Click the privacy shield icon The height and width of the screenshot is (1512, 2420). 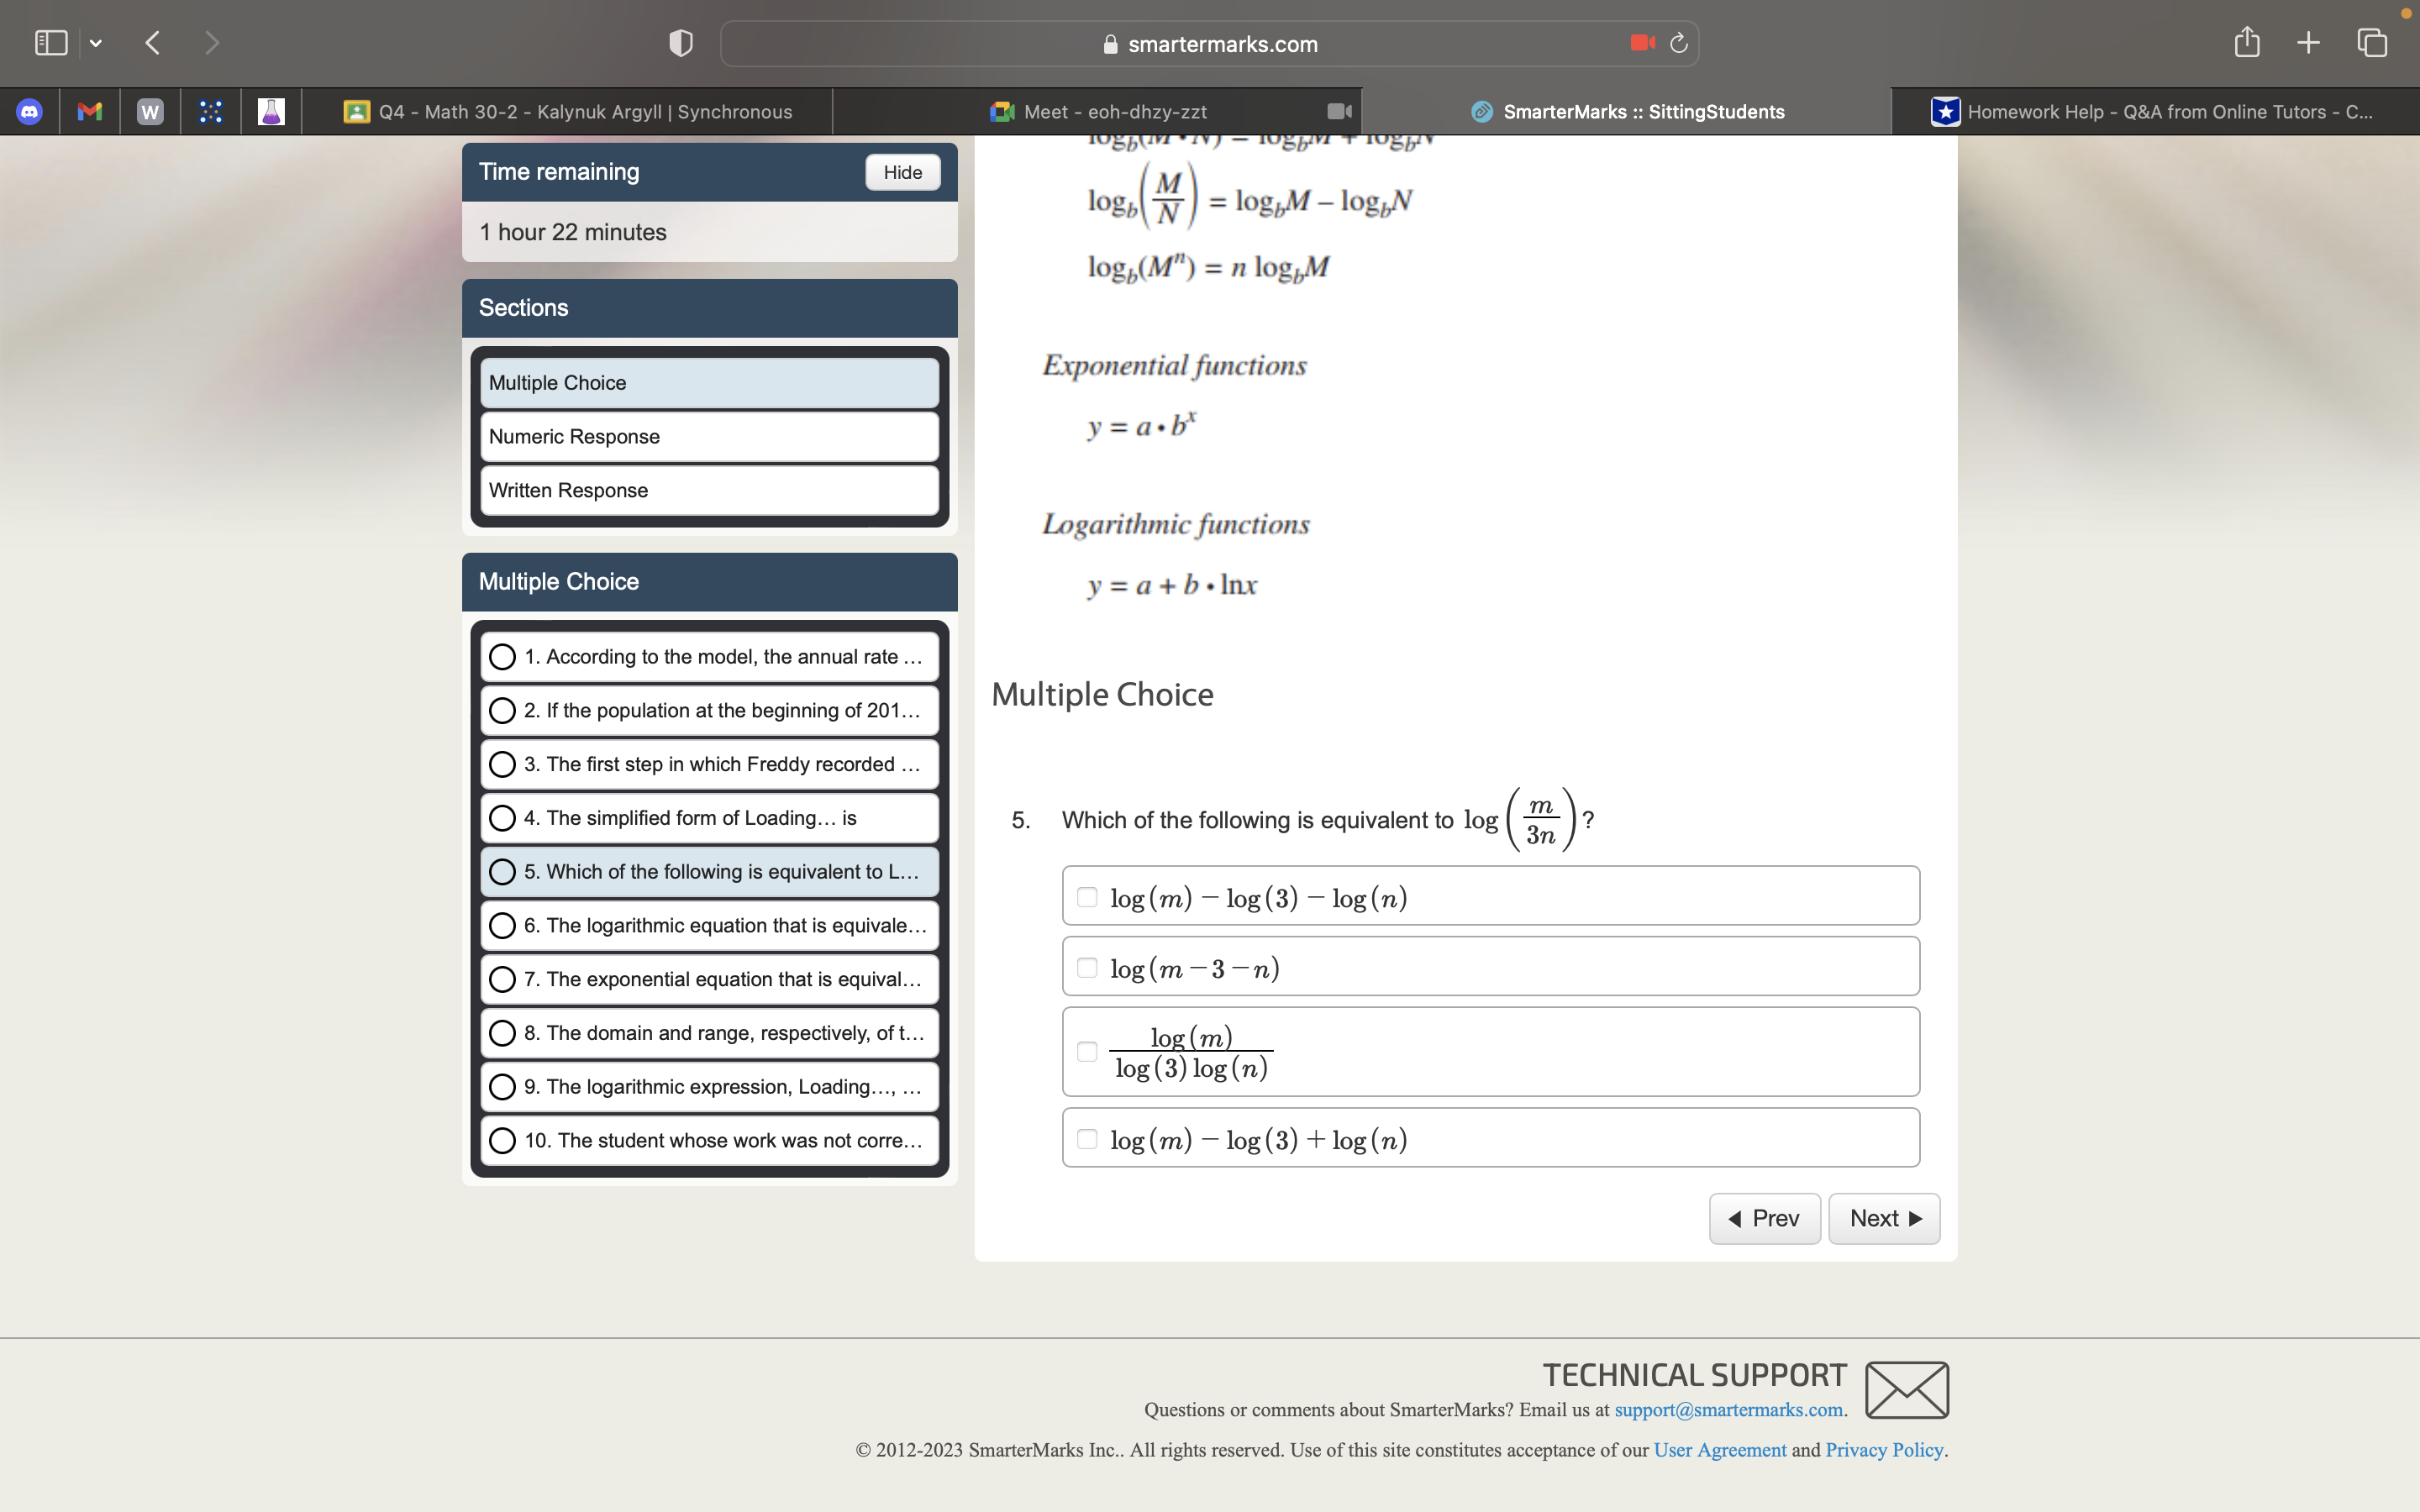[679, 43]
